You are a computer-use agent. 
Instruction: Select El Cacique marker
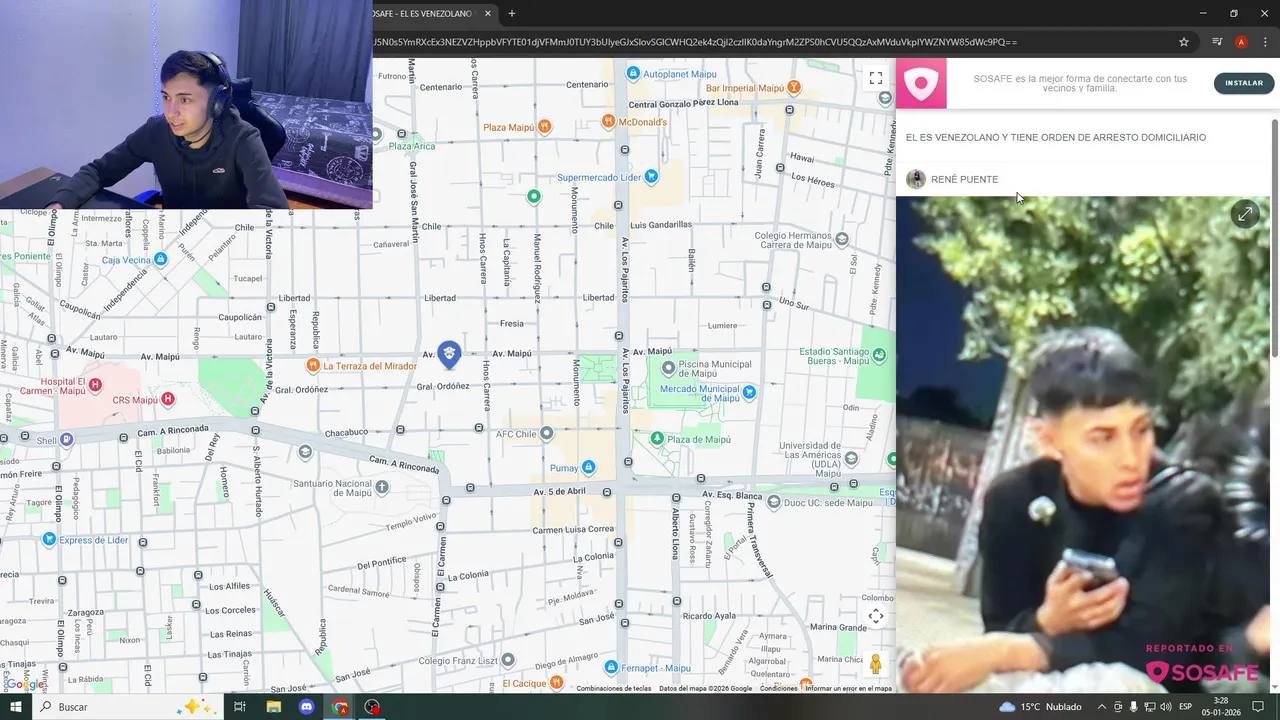click(x=555, y=683)
